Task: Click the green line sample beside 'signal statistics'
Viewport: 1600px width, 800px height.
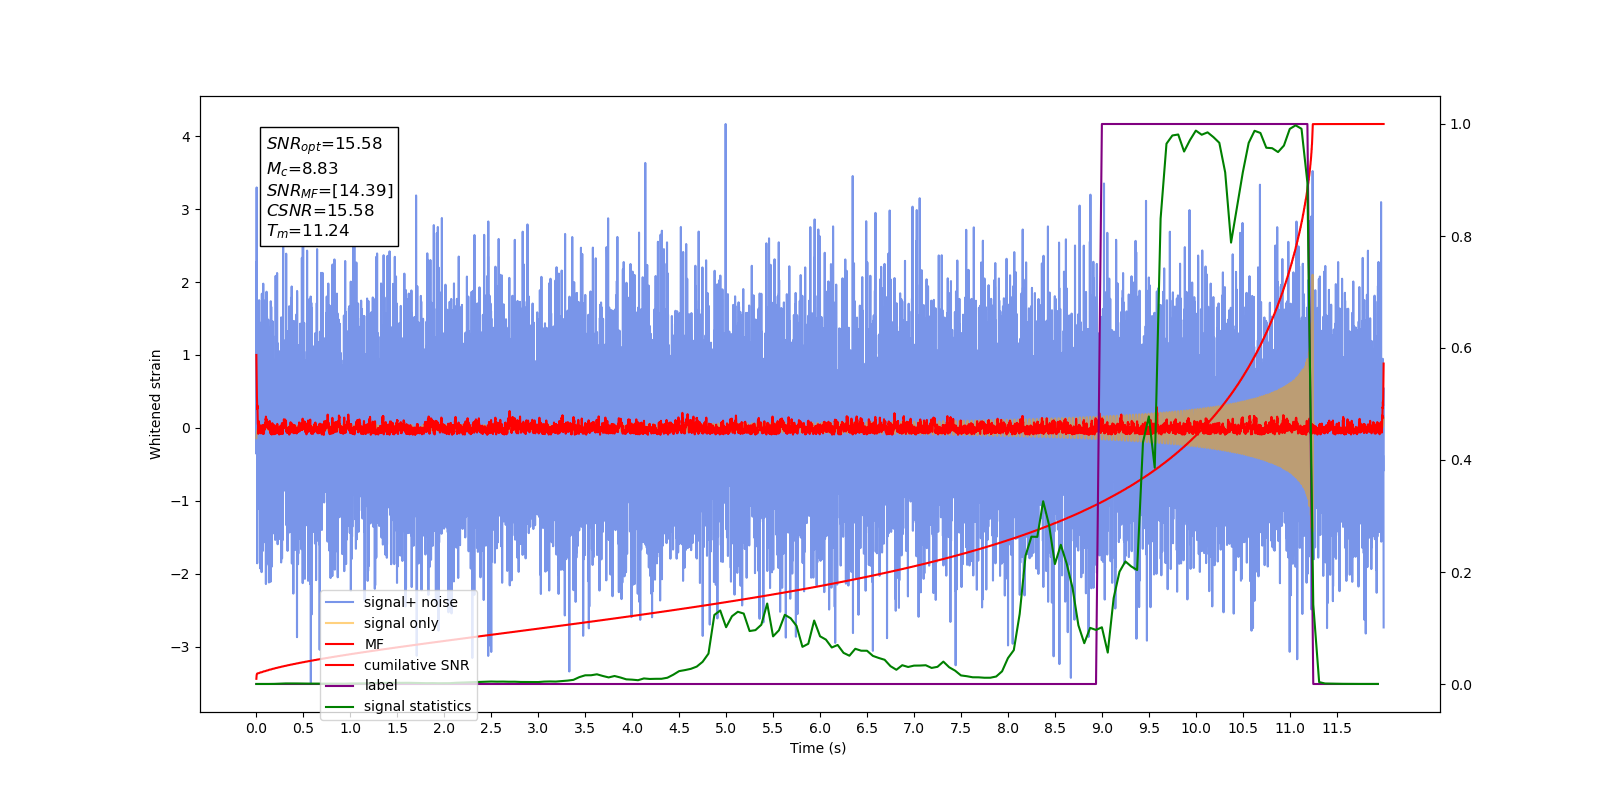Action: tap(340, 706)
